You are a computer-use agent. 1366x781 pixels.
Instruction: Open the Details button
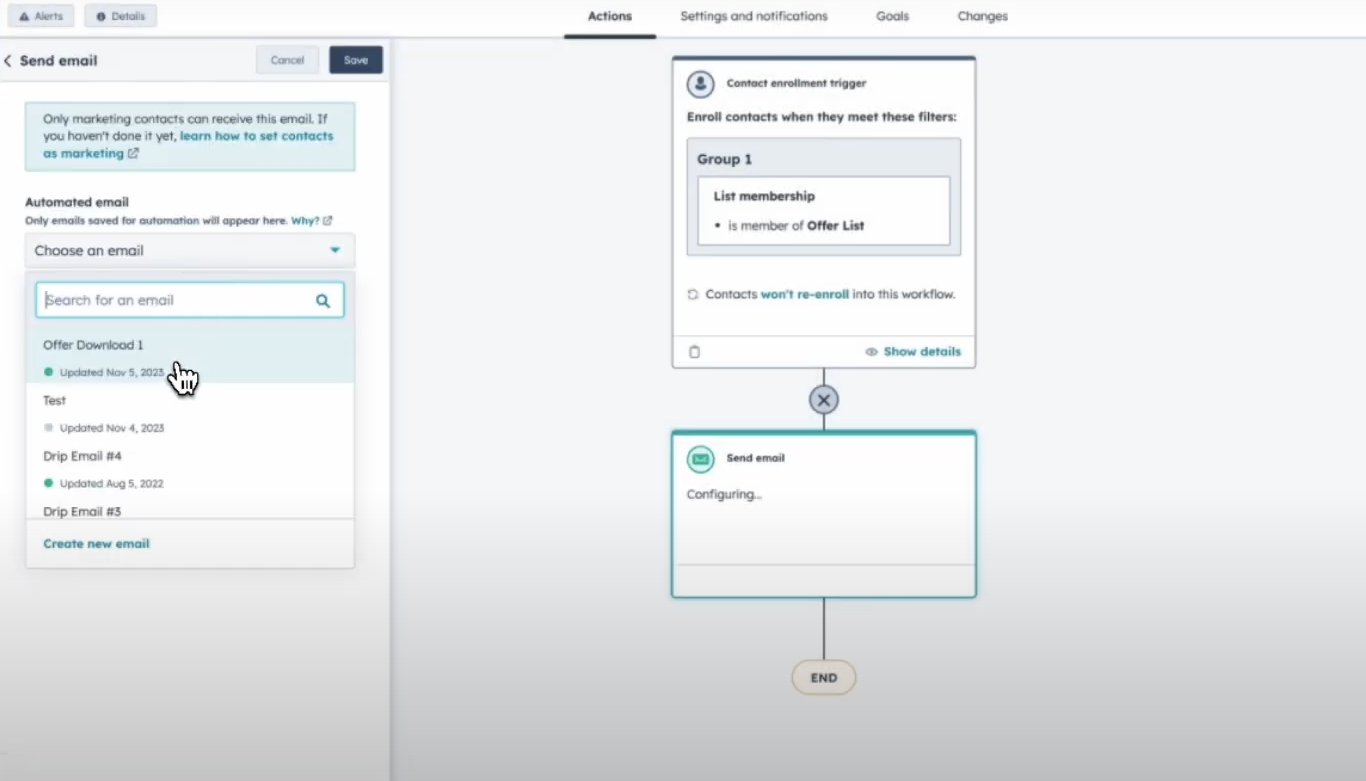pyautogui.click(x=120, y=16)
